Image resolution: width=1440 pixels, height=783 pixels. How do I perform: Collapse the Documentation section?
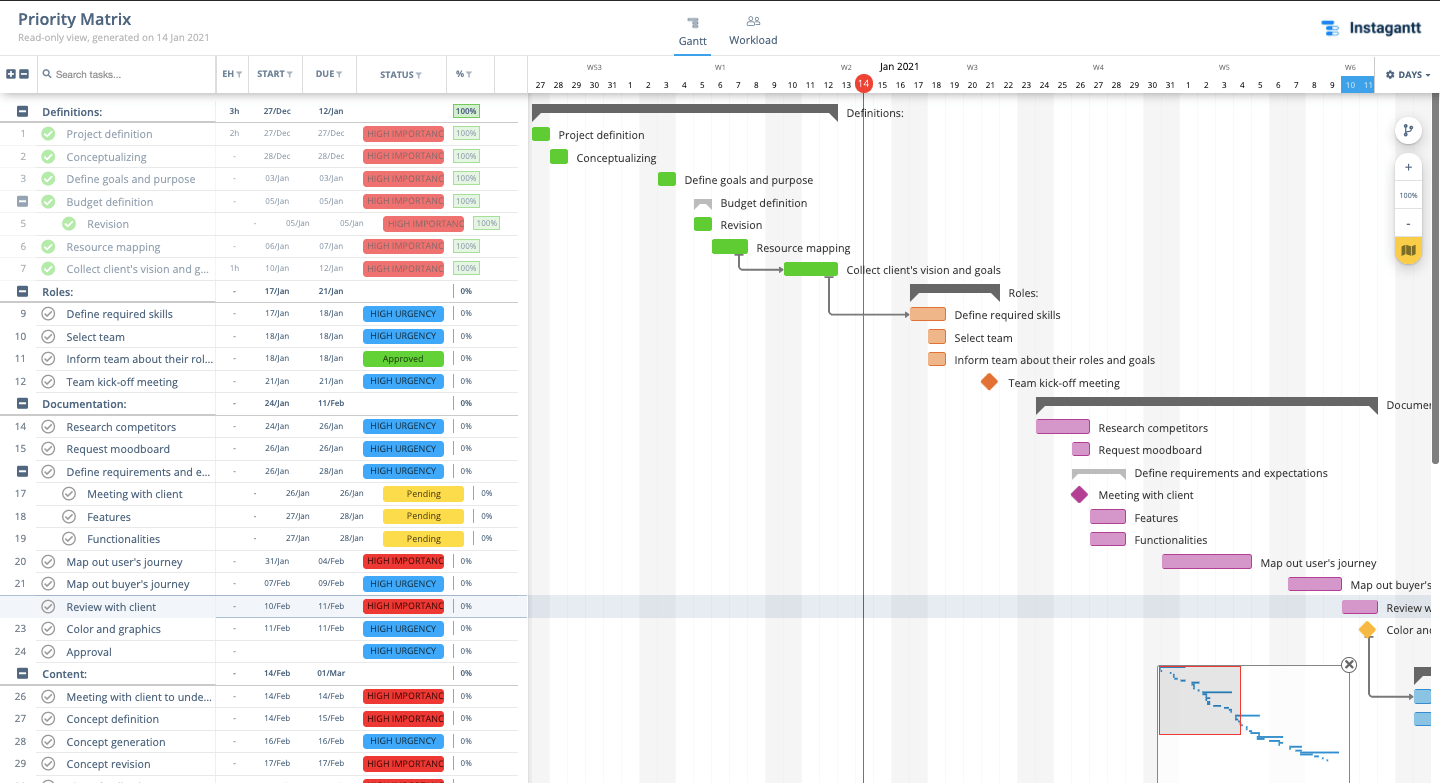click(x=22, y=404)
